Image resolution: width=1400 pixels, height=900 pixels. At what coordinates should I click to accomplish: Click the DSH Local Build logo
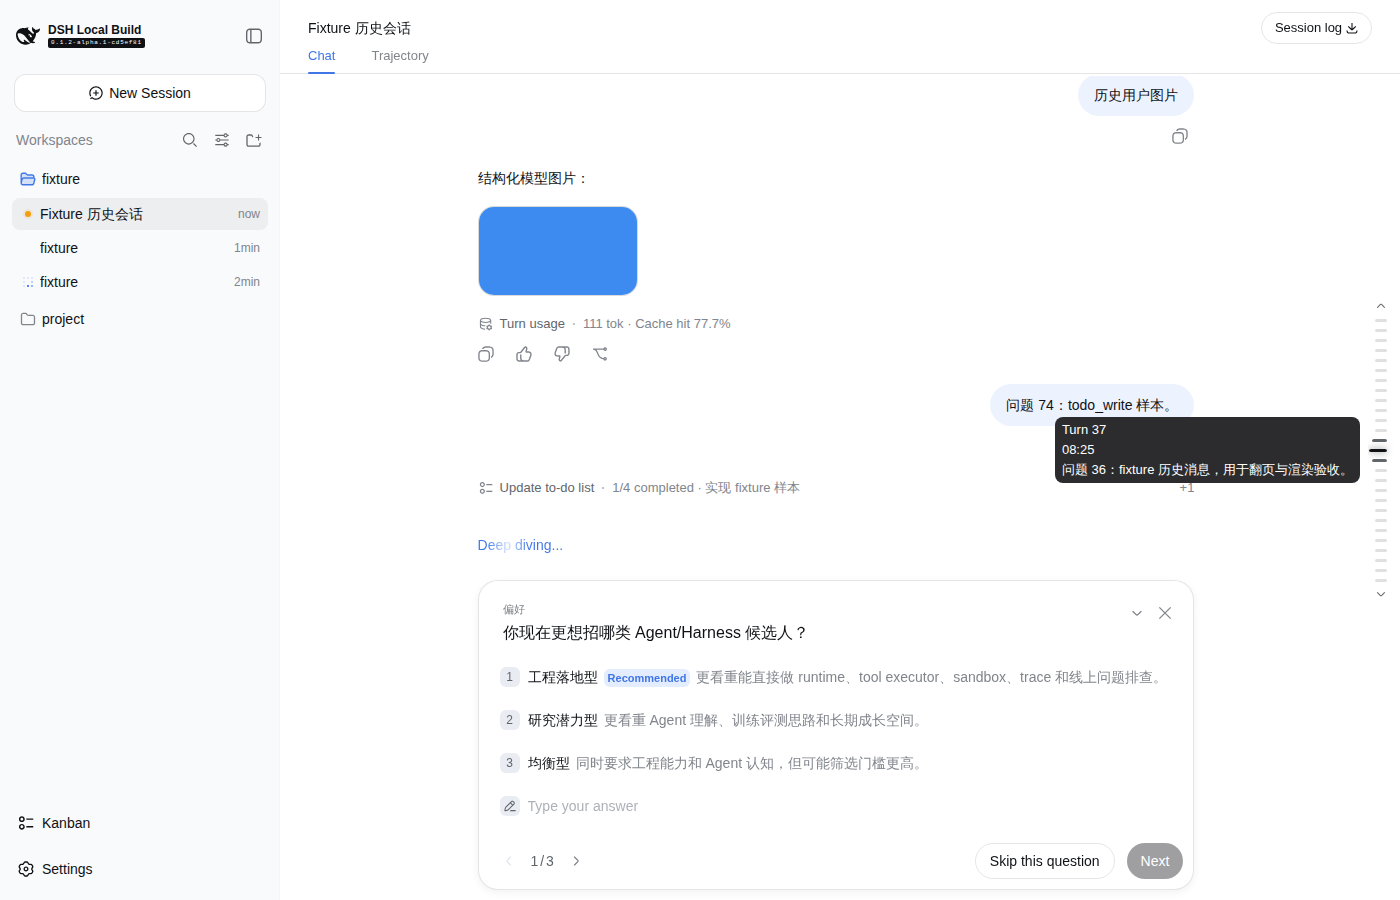pyautogui.click(x=80, y=36)
